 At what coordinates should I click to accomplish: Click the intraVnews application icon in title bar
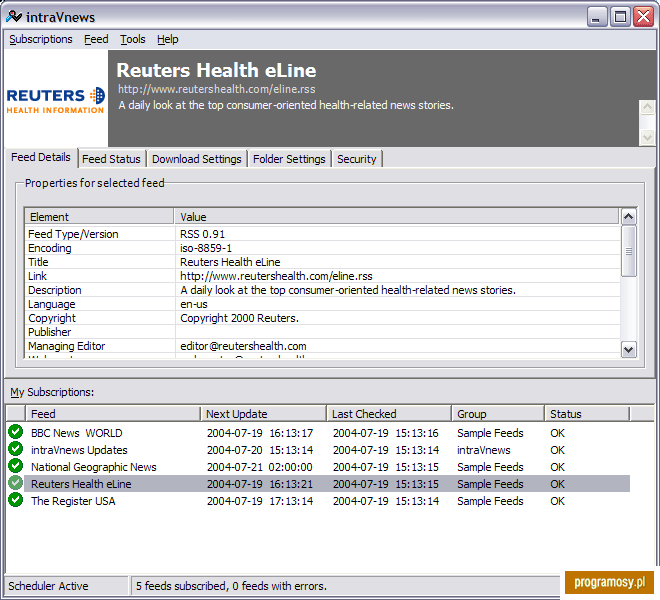(x=13, y=16)
